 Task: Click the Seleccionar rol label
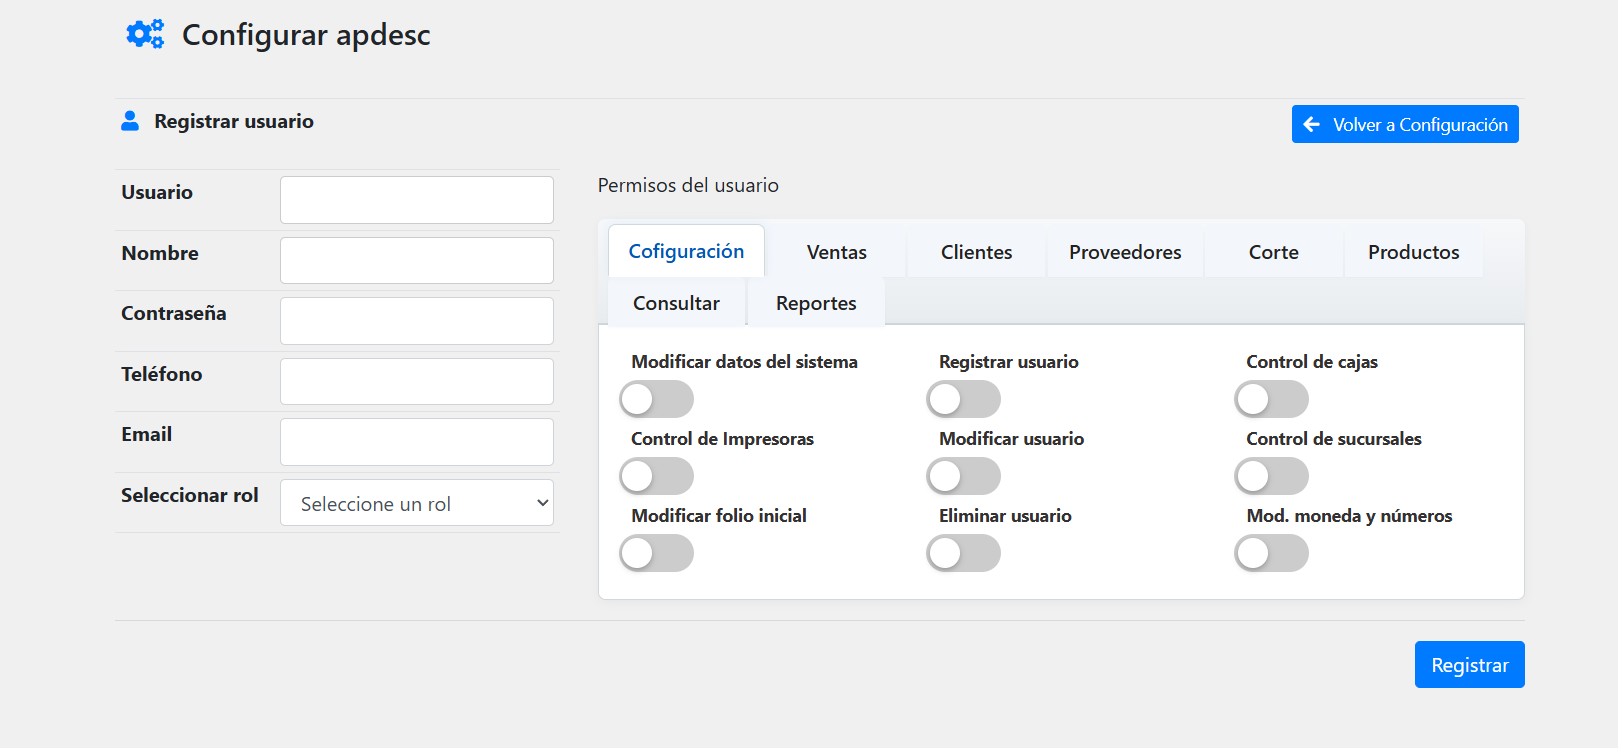(x=190, y=495)
